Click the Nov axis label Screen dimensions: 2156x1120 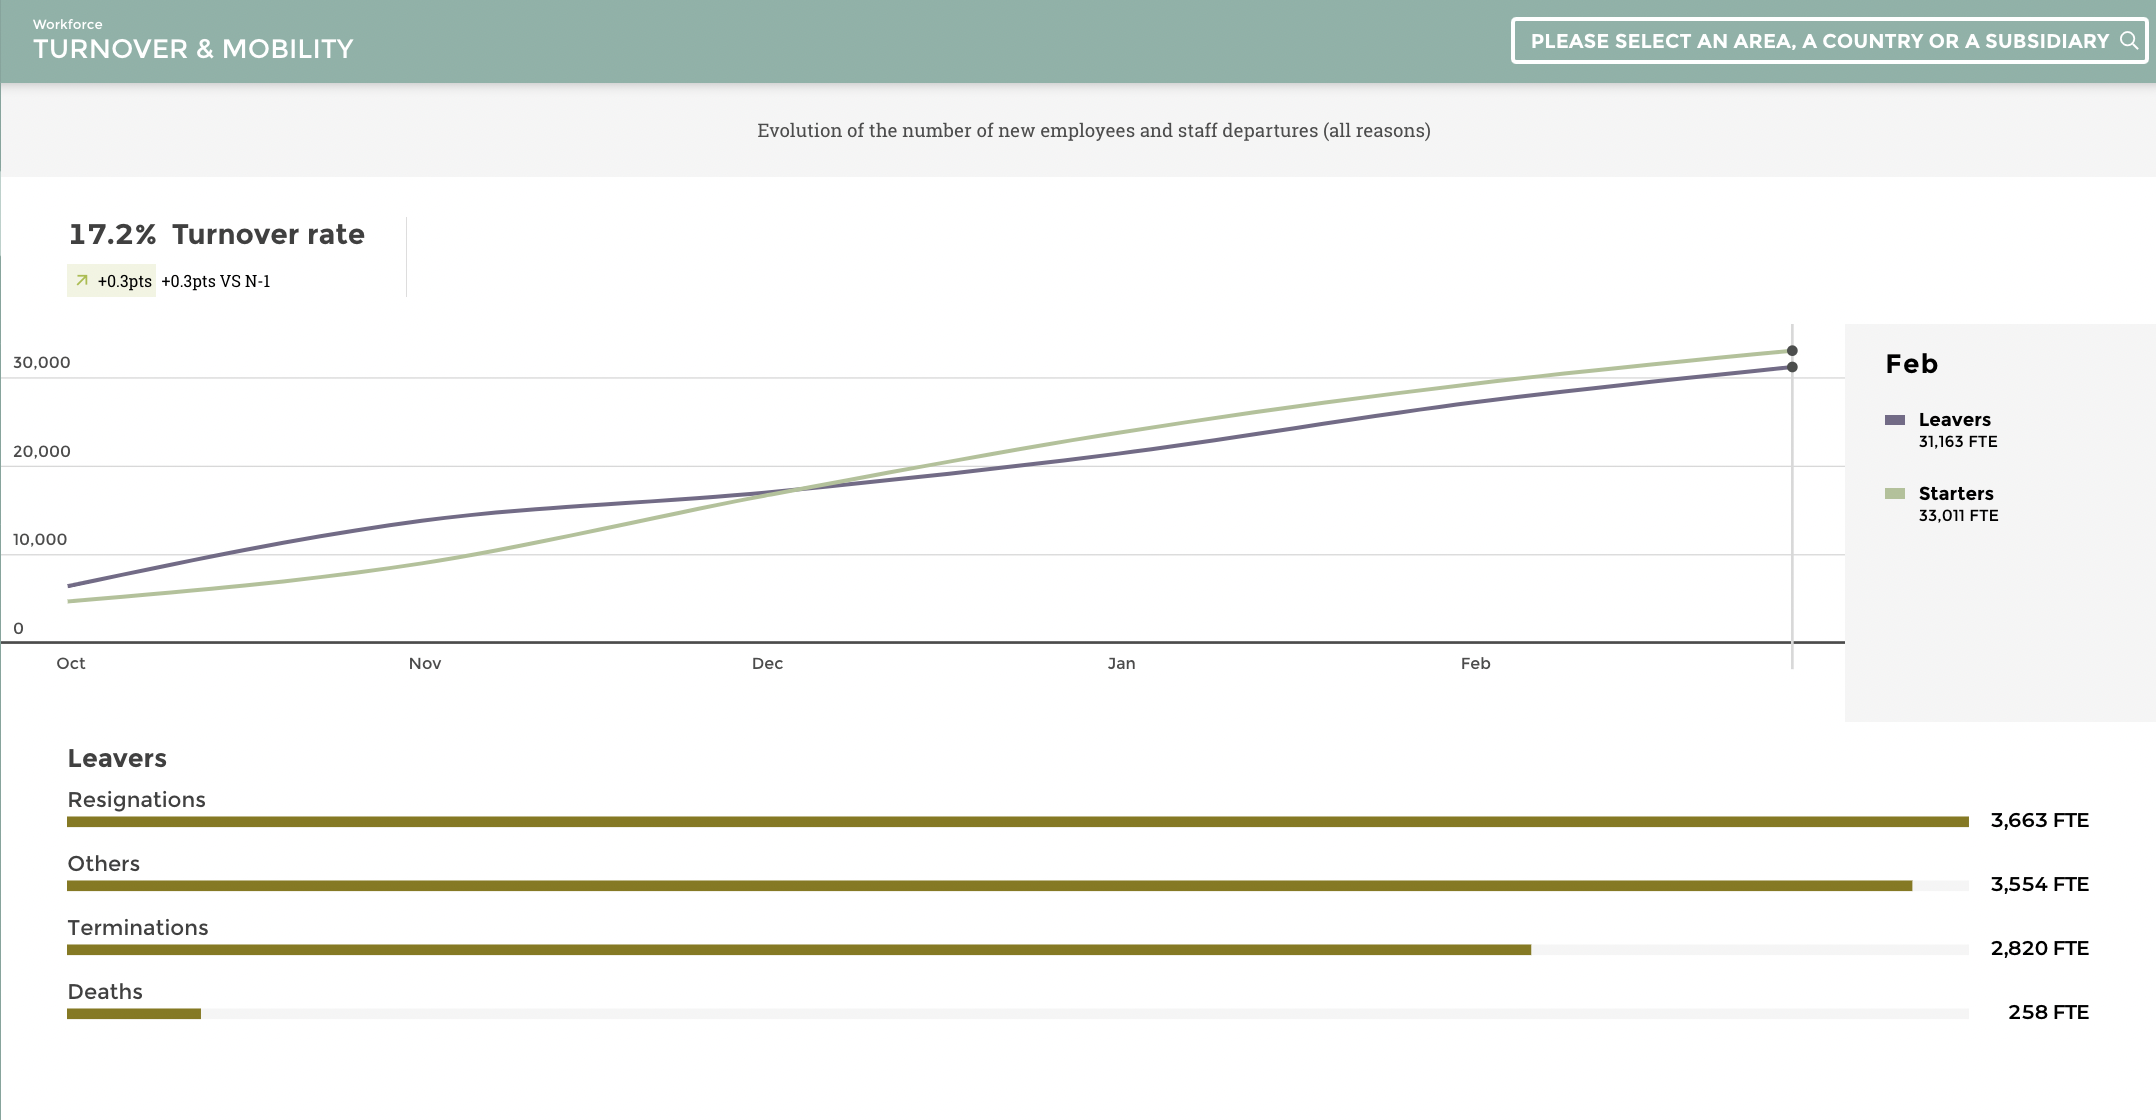pyautogui.click(x=425, y=664)
